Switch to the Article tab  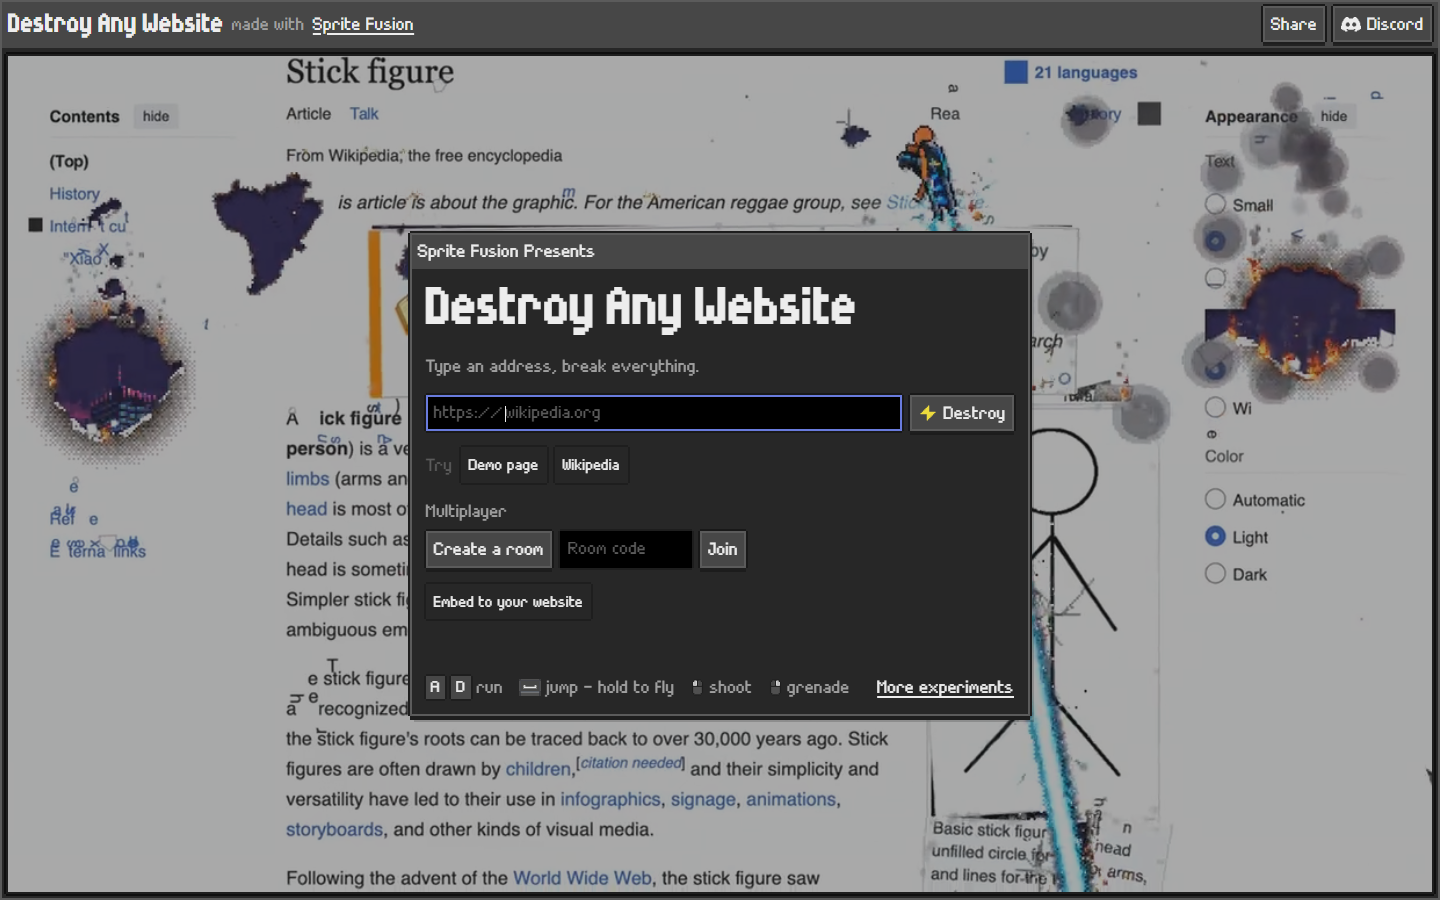click(x=308, y=114)
